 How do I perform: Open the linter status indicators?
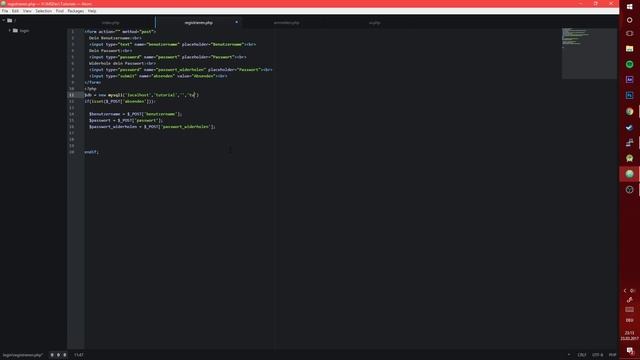pyautogui.click(x=58, y=355)
